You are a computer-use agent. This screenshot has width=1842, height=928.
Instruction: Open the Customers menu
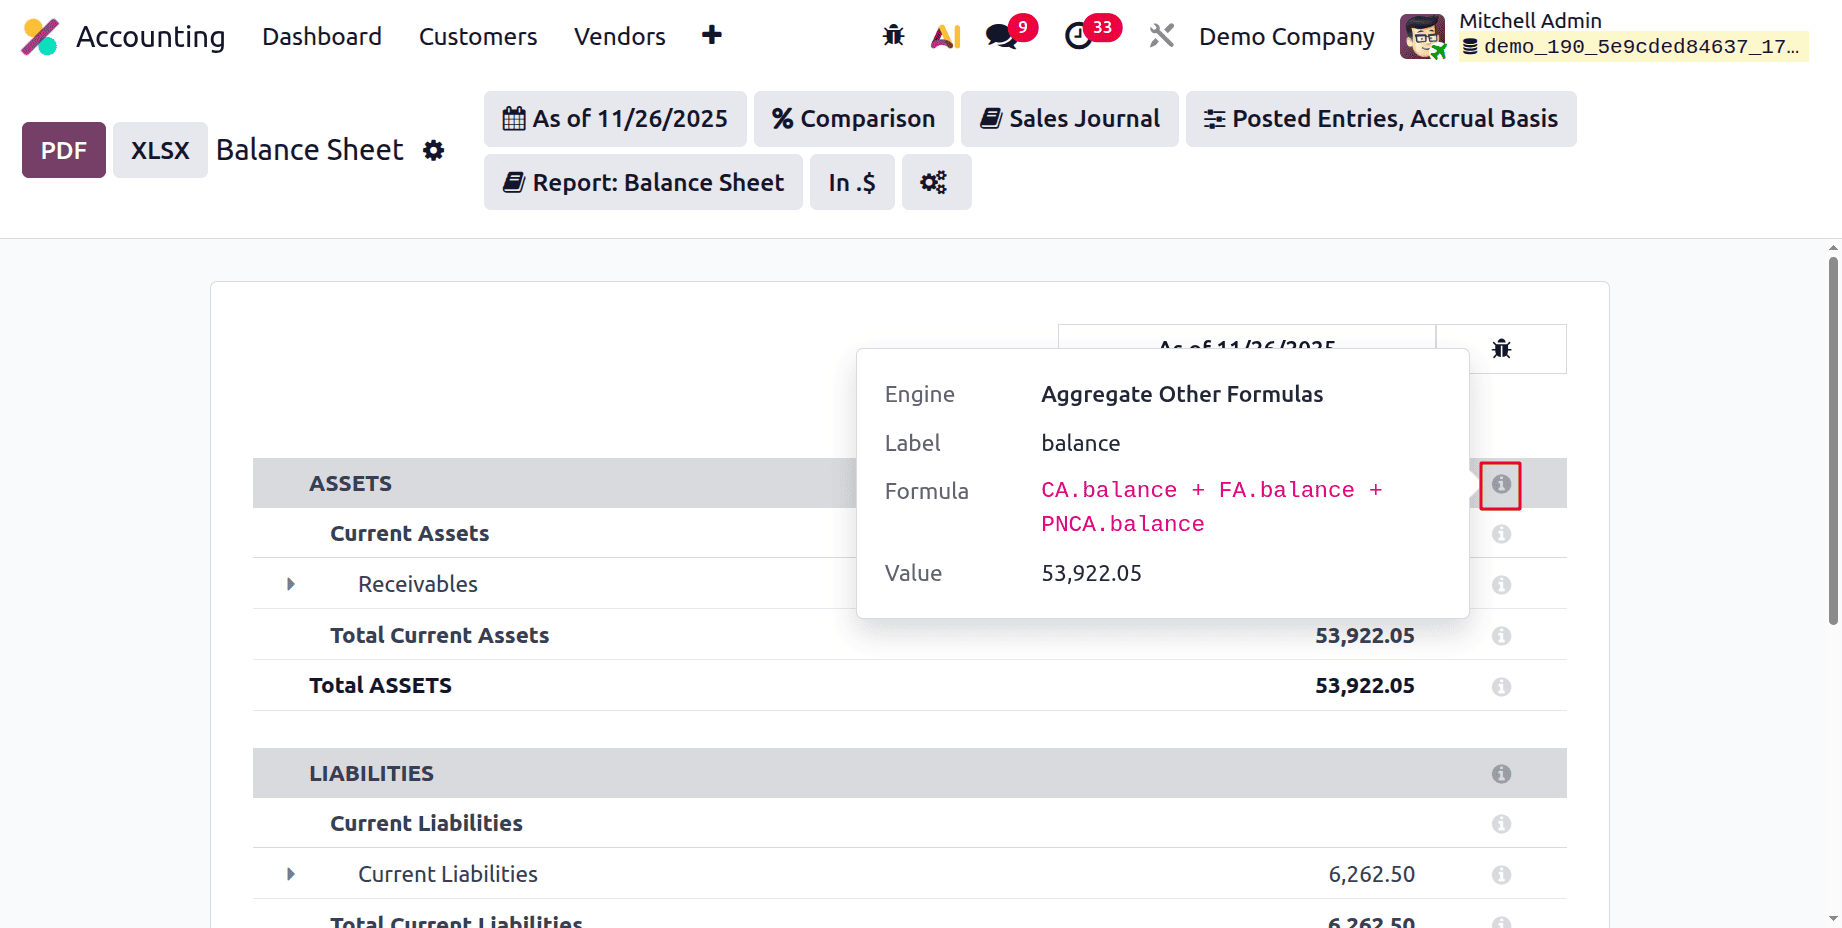pos(478,37)
